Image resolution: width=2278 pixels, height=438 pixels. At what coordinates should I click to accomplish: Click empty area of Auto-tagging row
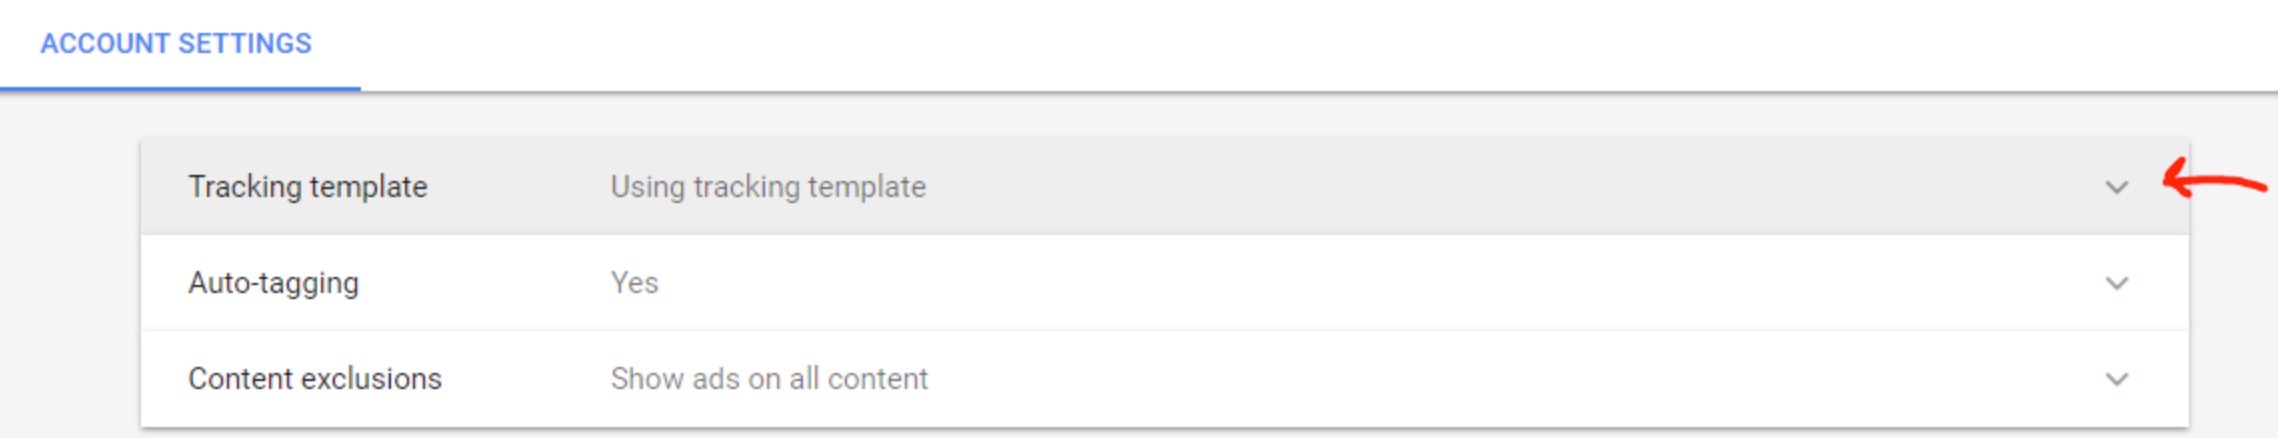[x=1400, y=283]
